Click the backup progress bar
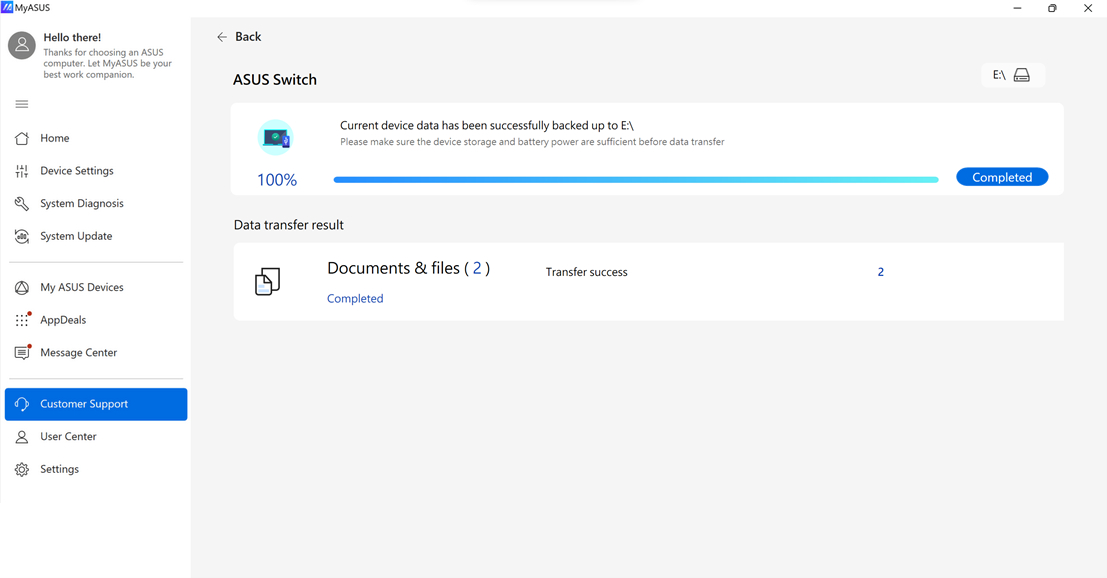The height and width of the screenshot is (578, 1107). (635, 180)
